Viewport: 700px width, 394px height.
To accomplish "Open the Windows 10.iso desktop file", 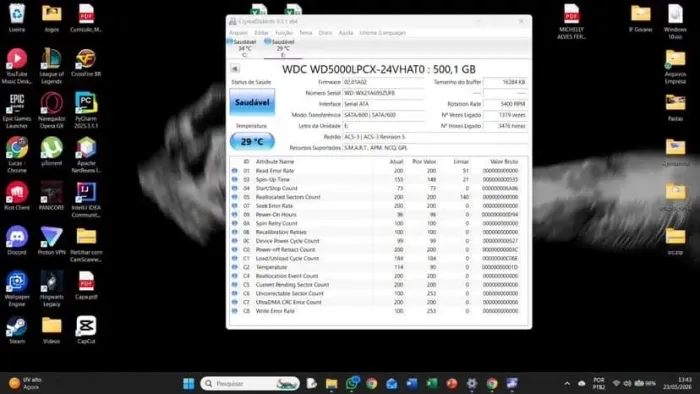I will pyautogui.click(x=675, y=21).
